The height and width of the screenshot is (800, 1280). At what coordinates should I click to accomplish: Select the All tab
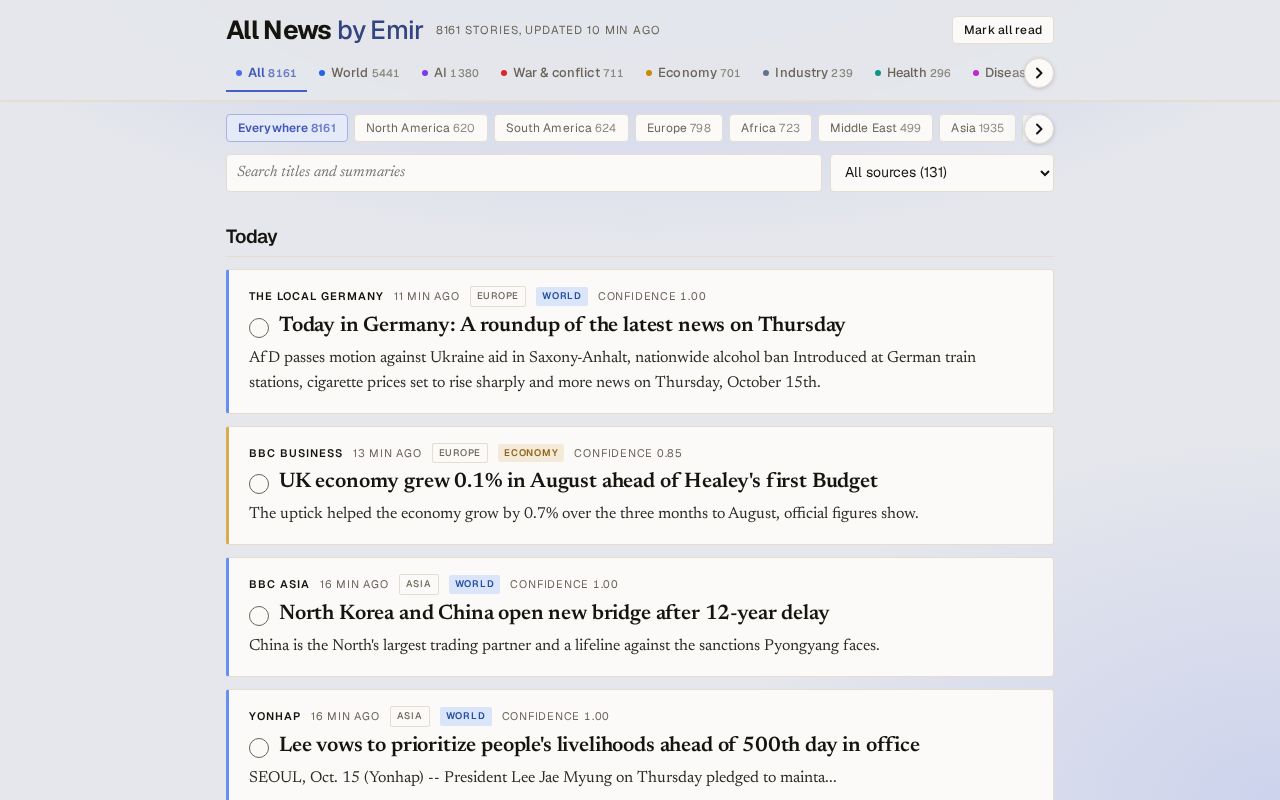(266, 73)
